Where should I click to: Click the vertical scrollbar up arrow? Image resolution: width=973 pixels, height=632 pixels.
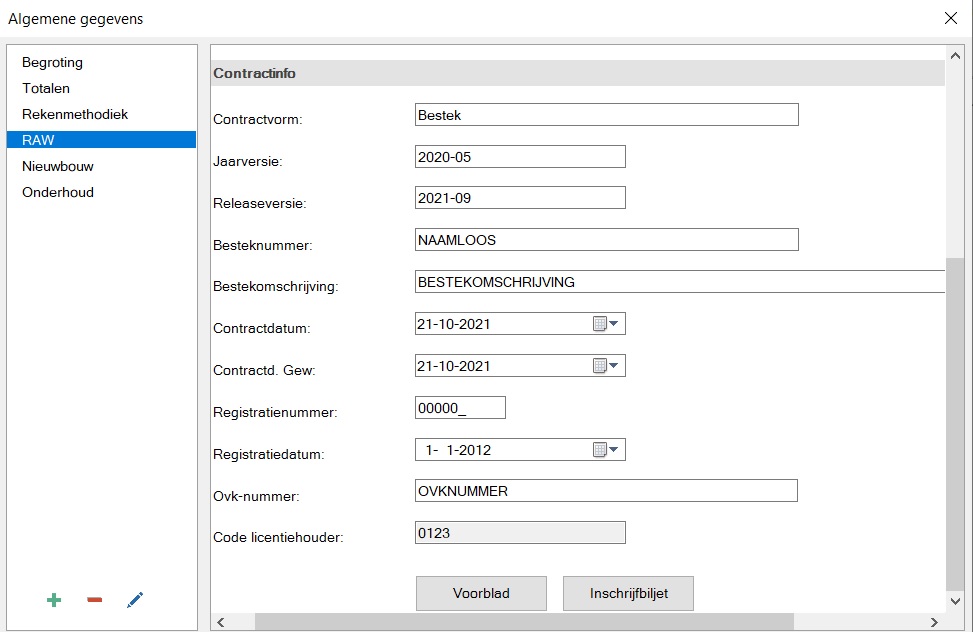click(x=955, y=54)
